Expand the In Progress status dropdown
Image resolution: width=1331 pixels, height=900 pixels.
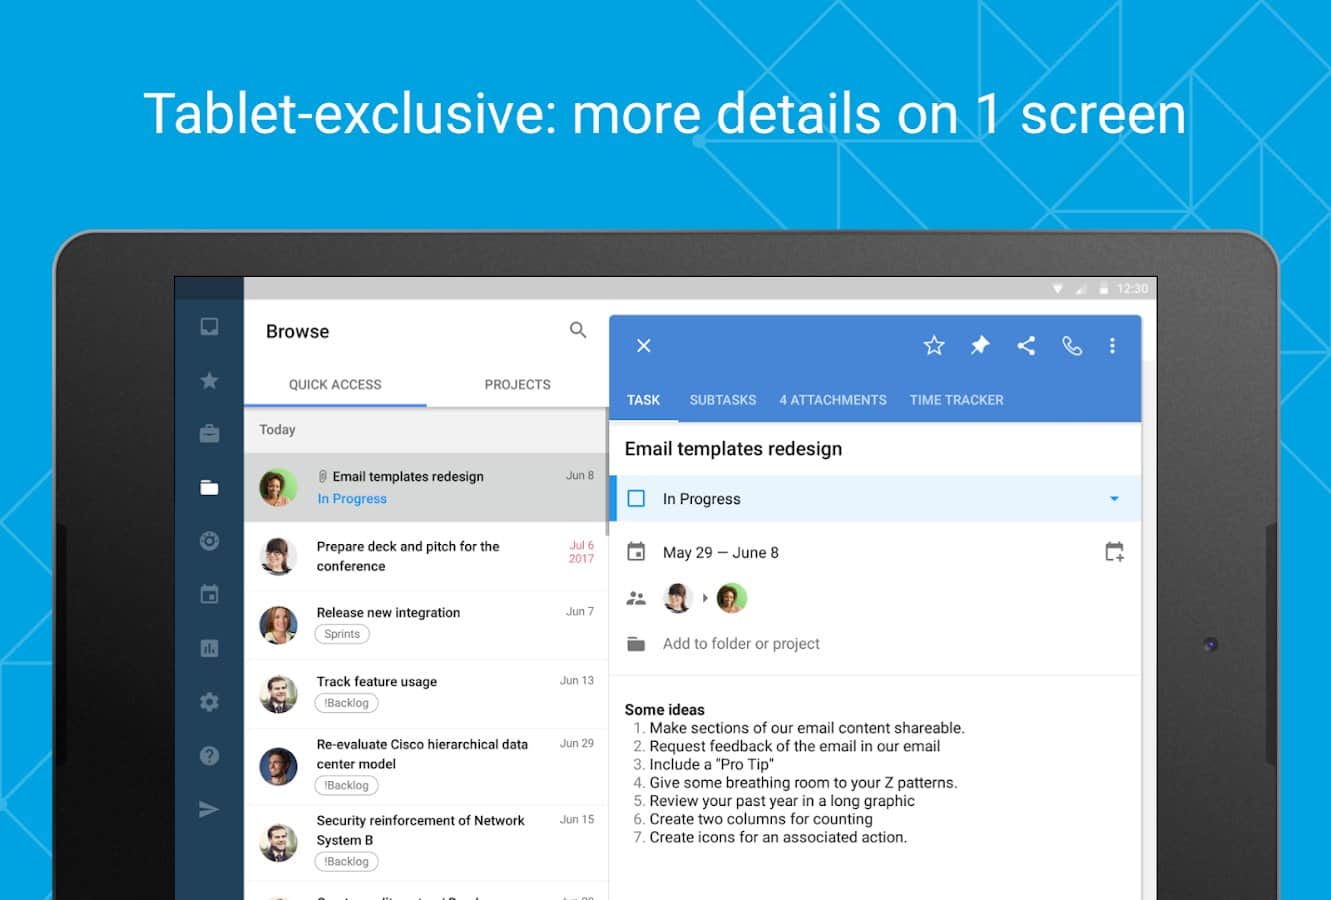[x=1114, y=499]
